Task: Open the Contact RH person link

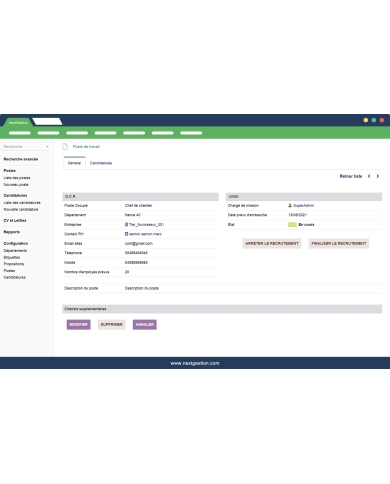Action: [145, 234]
